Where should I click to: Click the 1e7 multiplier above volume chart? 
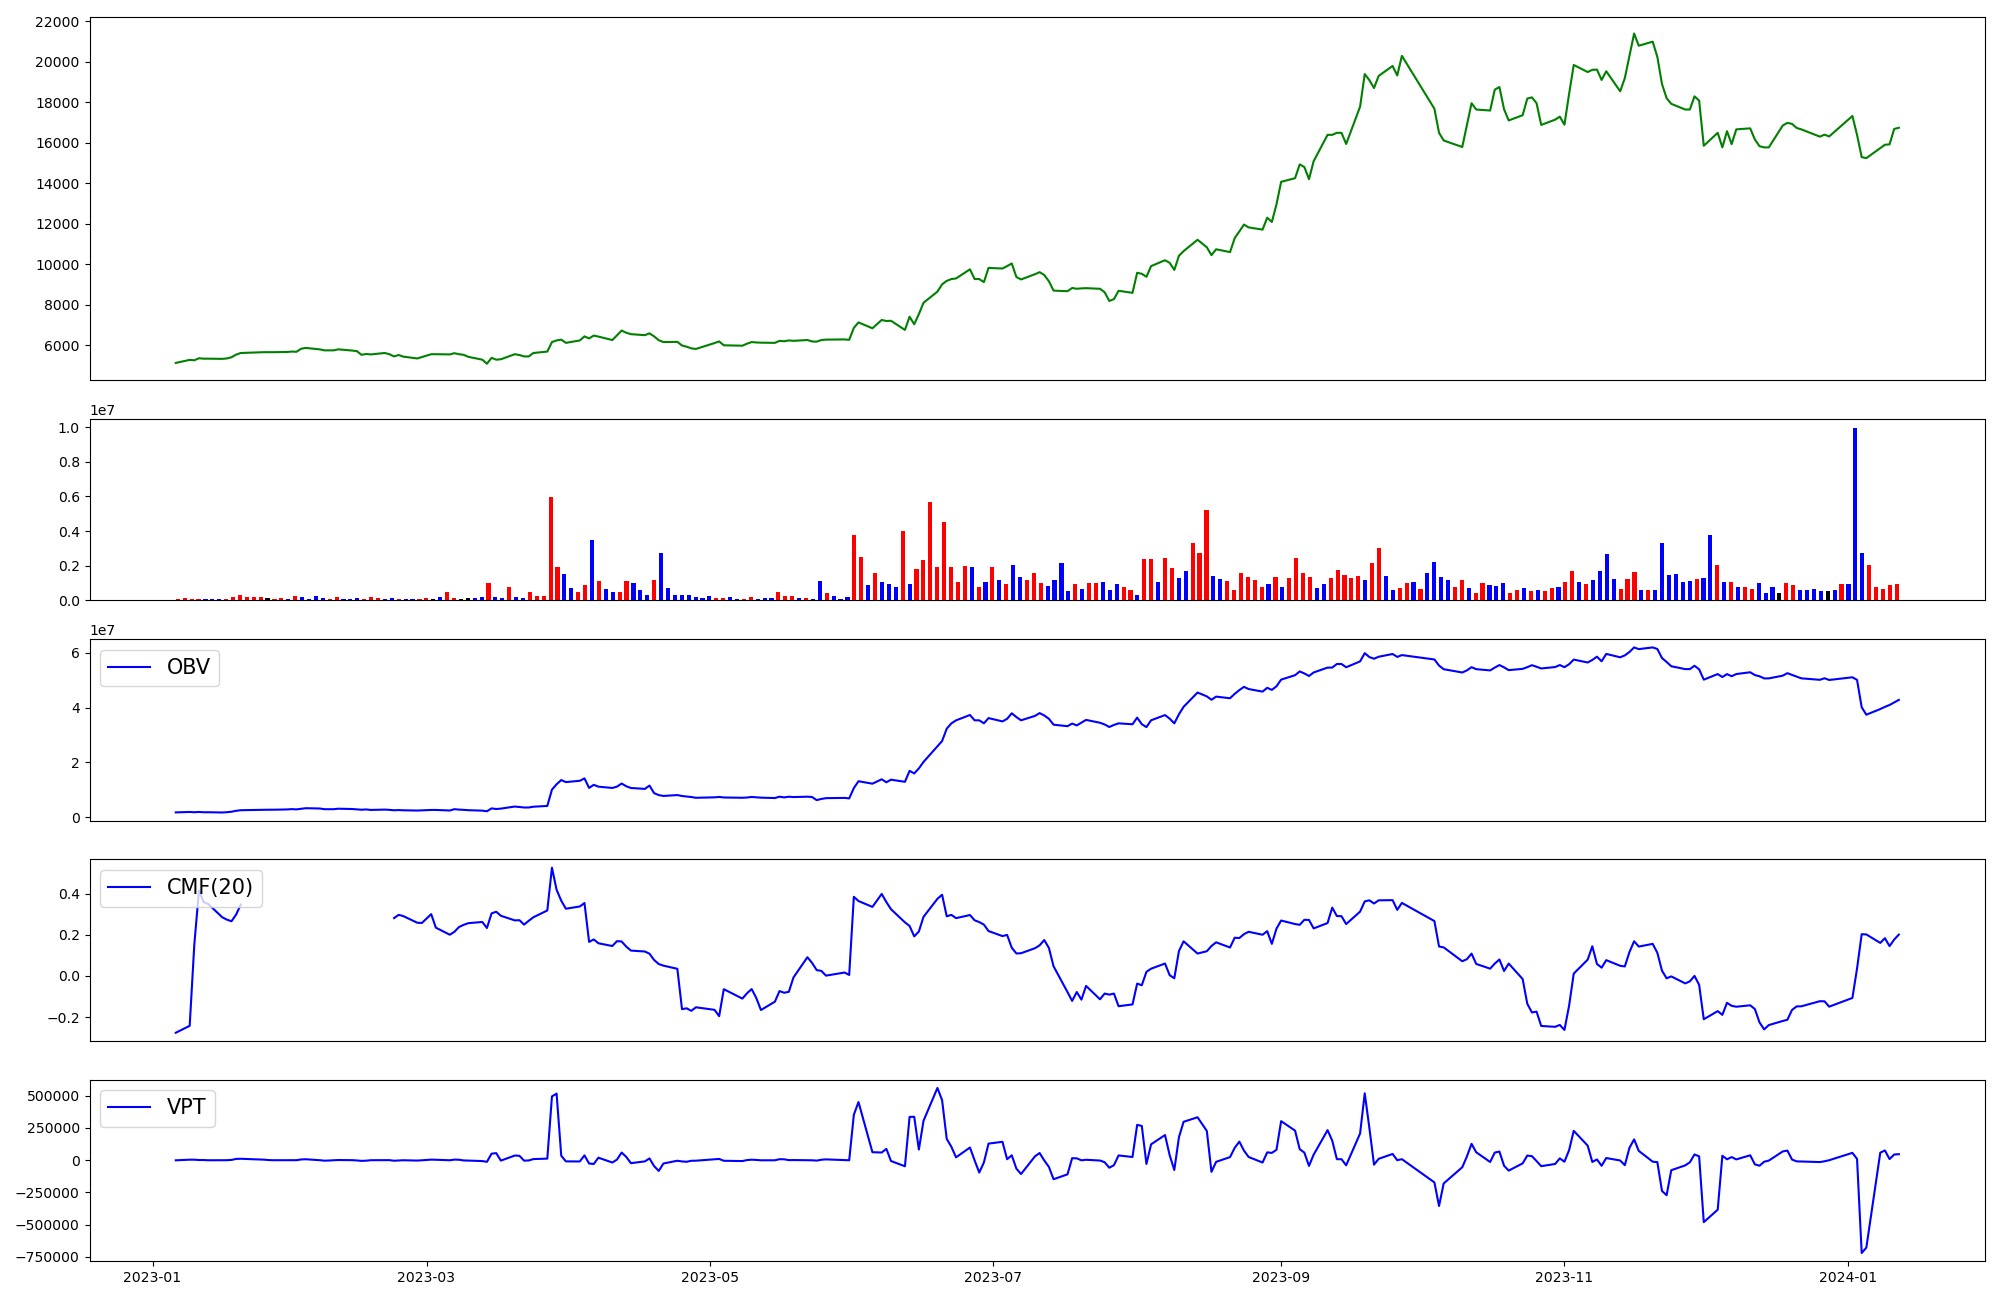102,410
